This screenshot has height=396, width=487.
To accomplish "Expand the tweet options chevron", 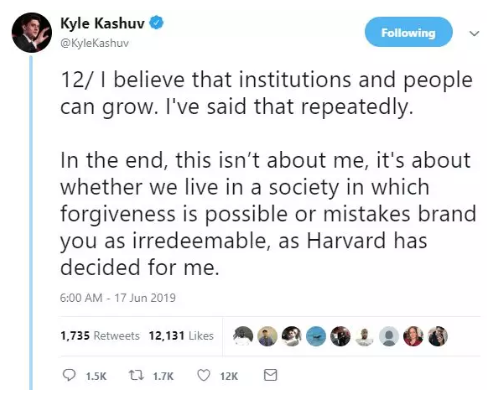I will coord(474,33).
